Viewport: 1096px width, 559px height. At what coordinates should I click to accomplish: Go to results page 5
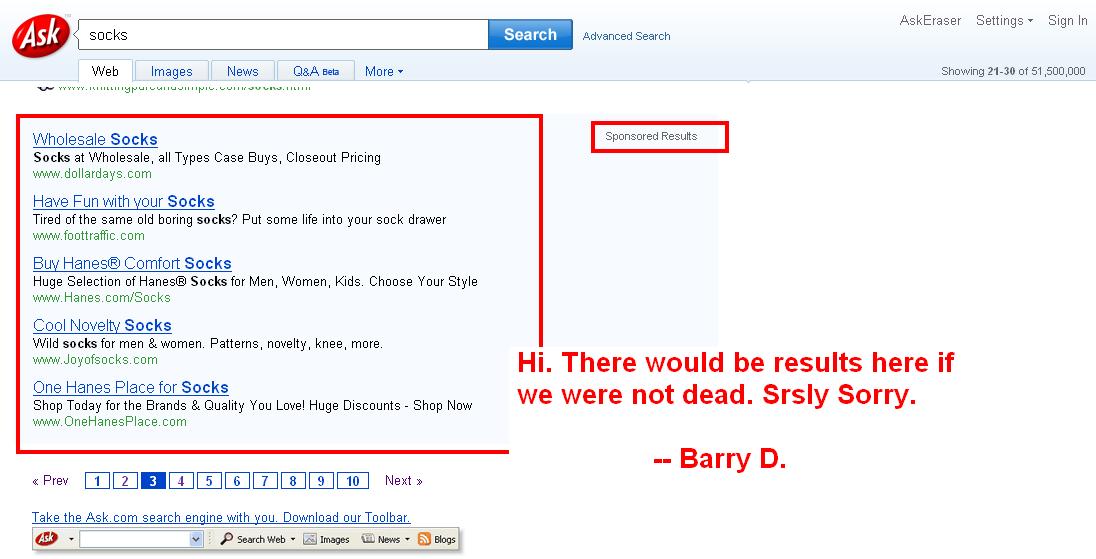tap(209, 481)
